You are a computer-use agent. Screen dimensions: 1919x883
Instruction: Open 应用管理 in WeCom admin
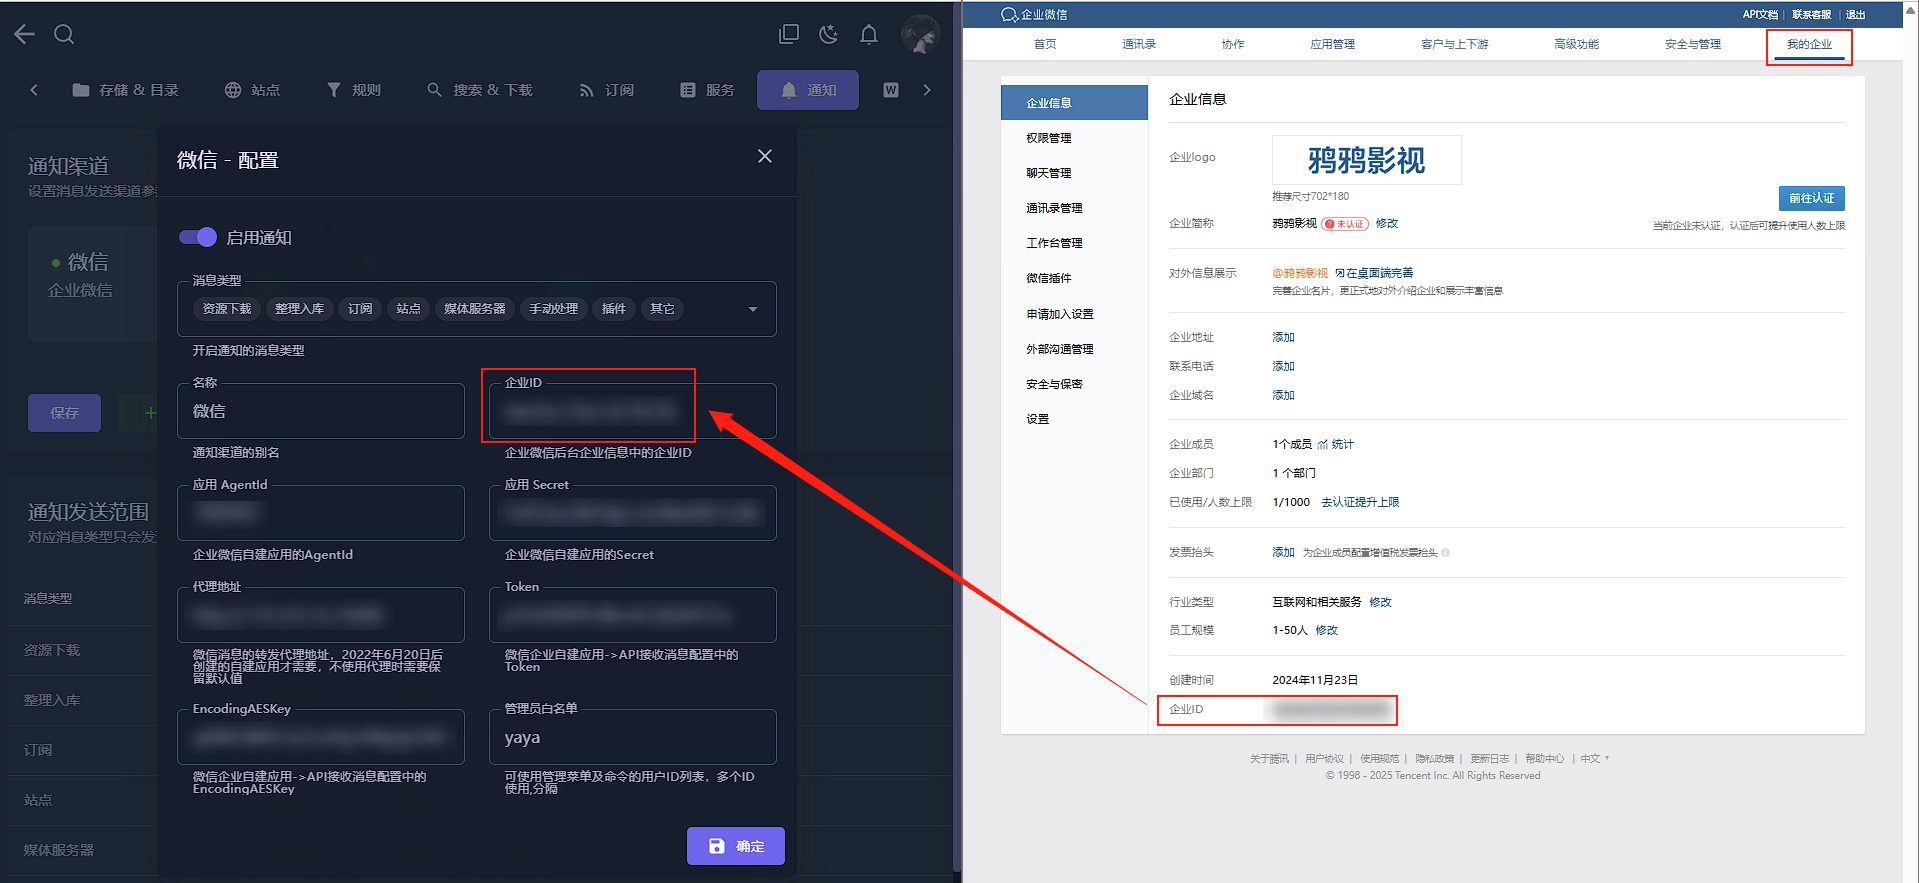point(1333,44)
